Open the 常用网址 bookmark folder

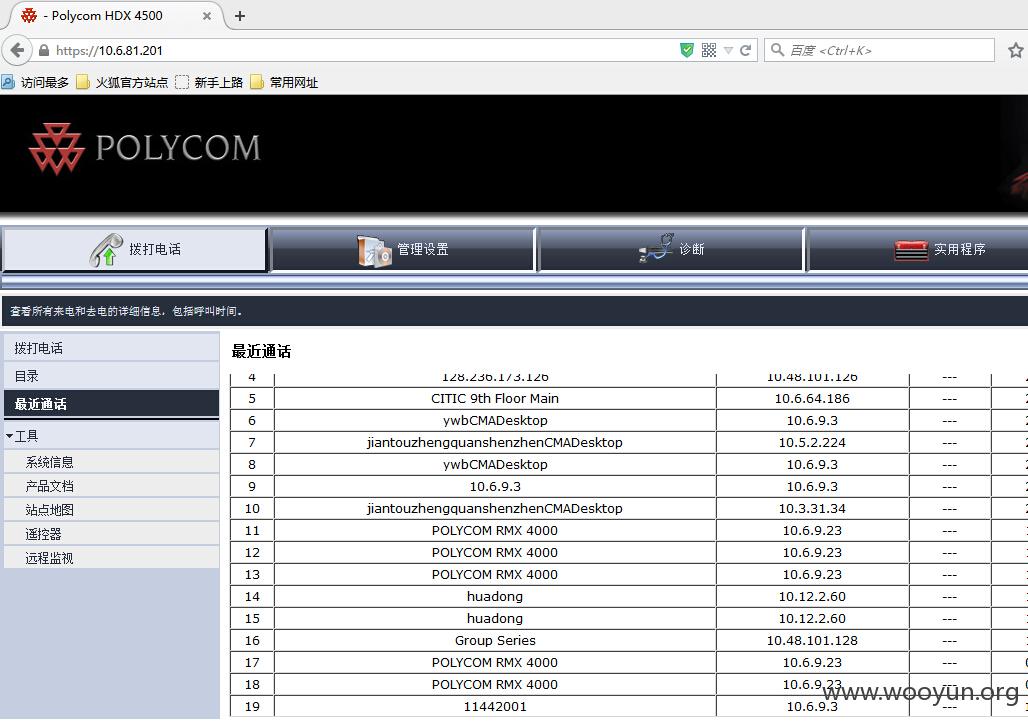(x=285, y=83)
